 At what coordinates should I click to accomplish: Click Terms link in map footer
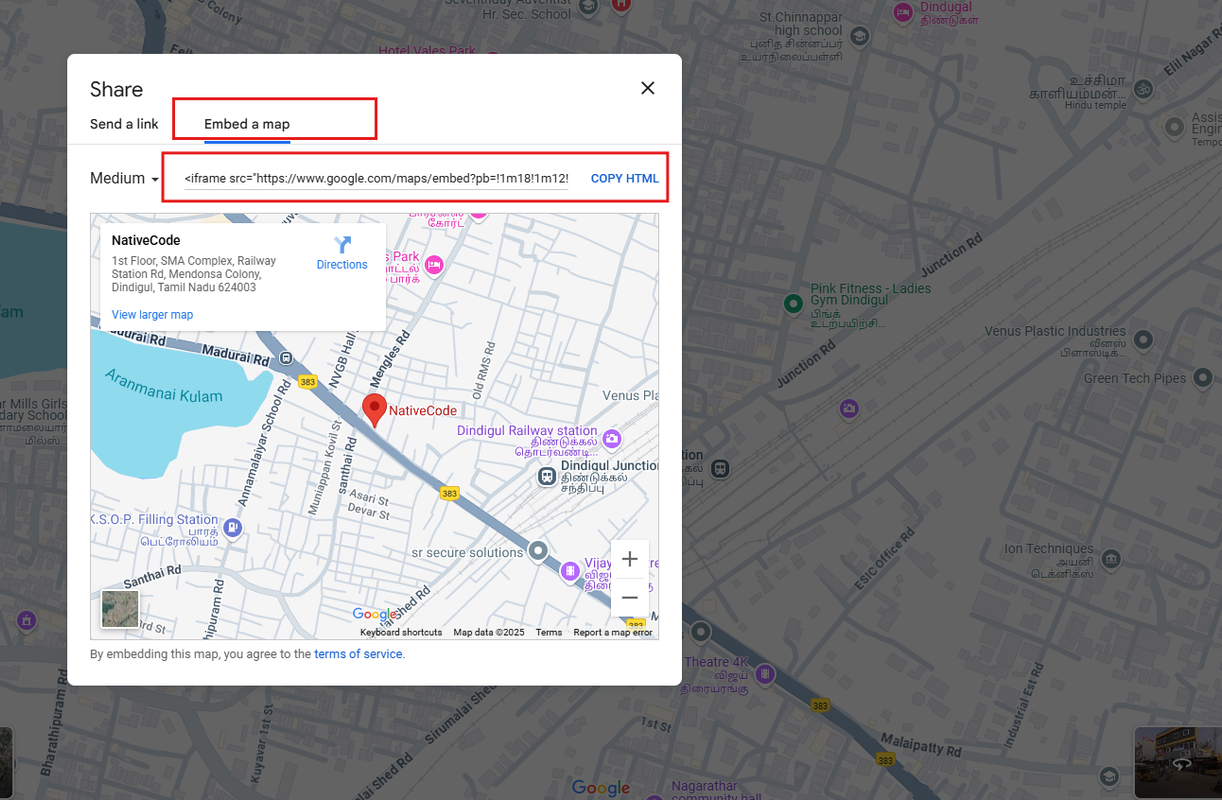pos(549,632)
